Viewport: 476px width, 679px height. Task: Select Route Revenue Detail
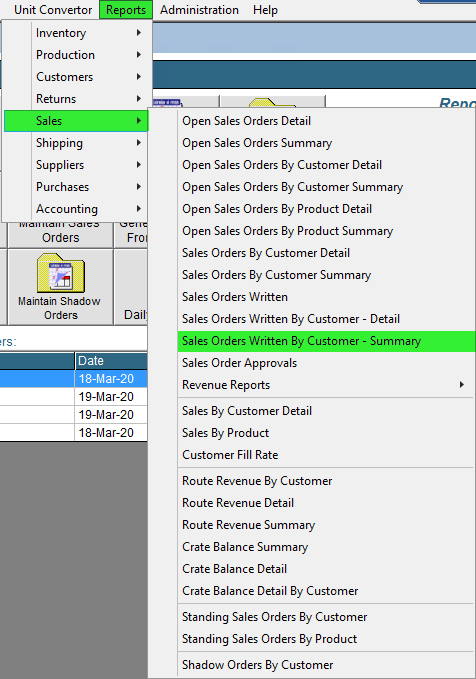point(326,503)
